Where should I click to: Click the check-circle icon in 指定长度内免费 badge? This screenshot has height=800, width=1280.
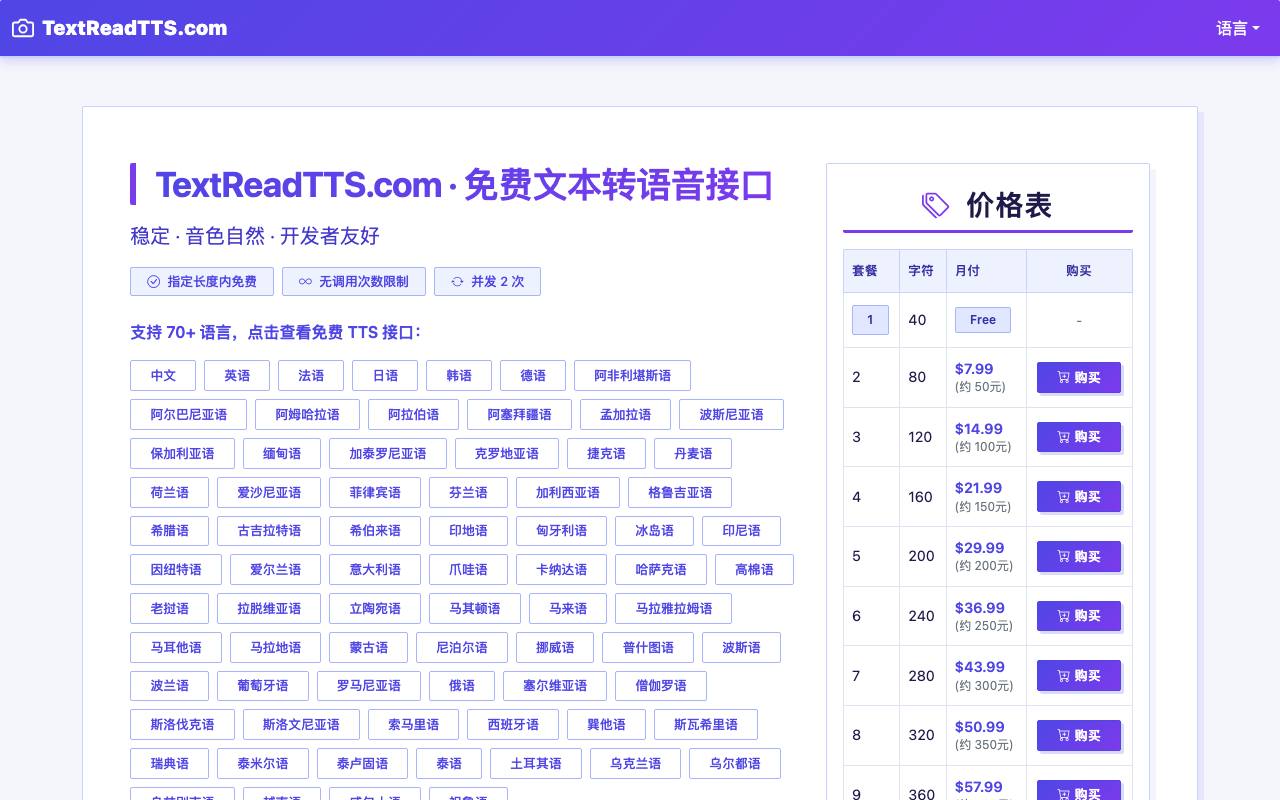click(x=153, y=282)
